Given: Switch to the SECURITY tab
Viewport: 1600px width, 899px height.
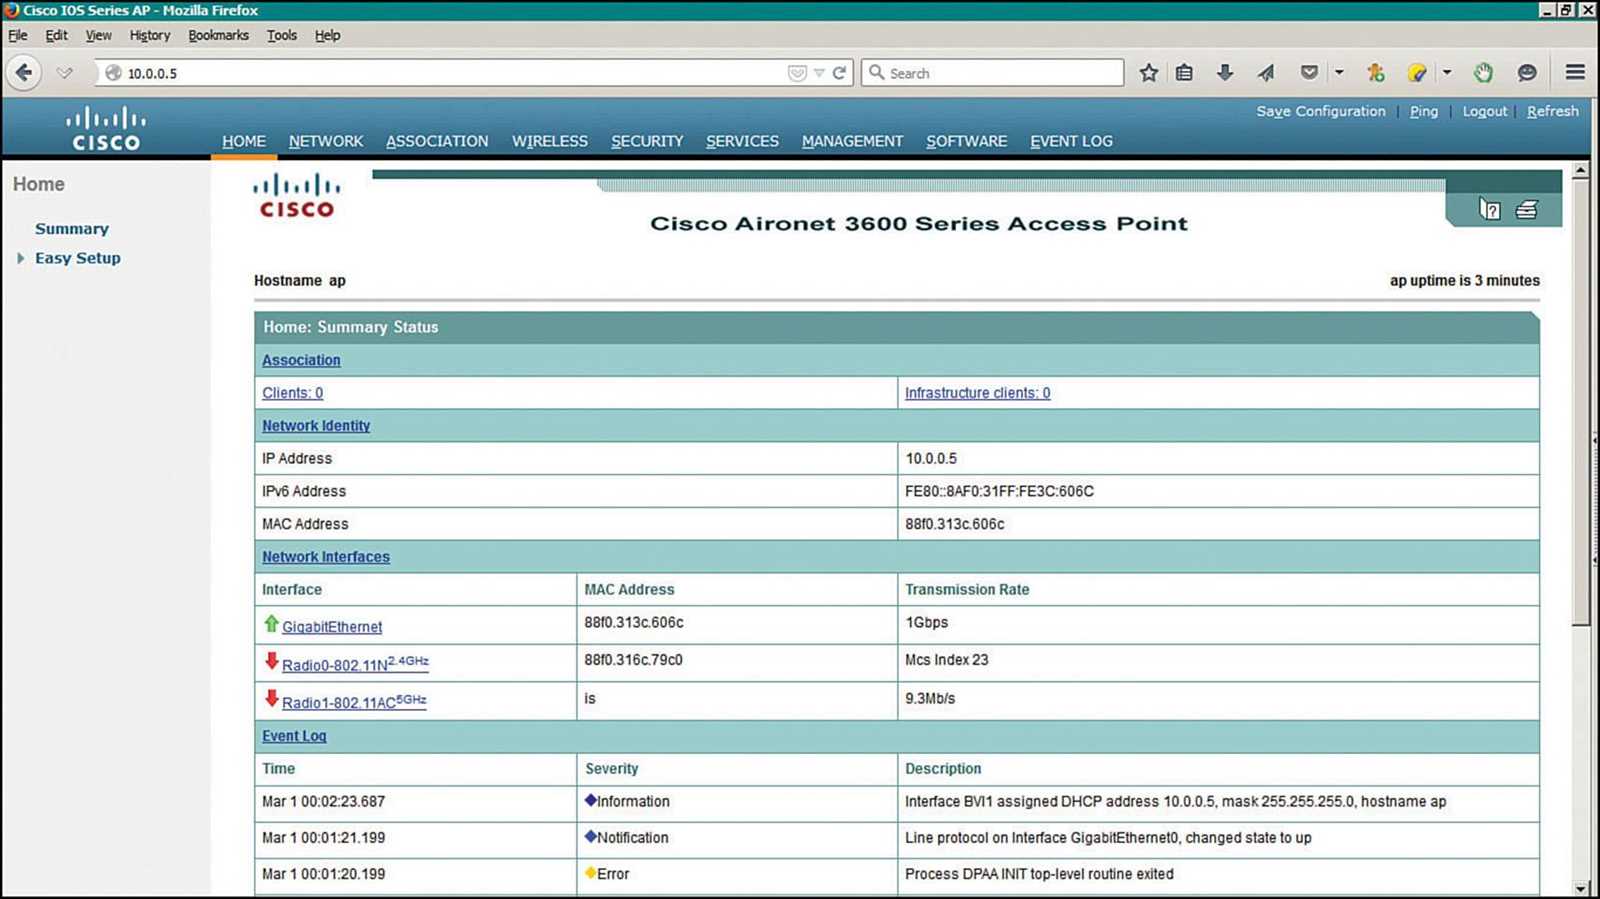Looking at the screenshot, I should pos(647,141).
